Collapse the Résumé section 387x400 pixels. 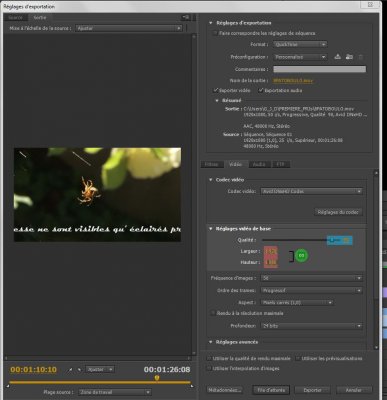[x=217, y=100]
